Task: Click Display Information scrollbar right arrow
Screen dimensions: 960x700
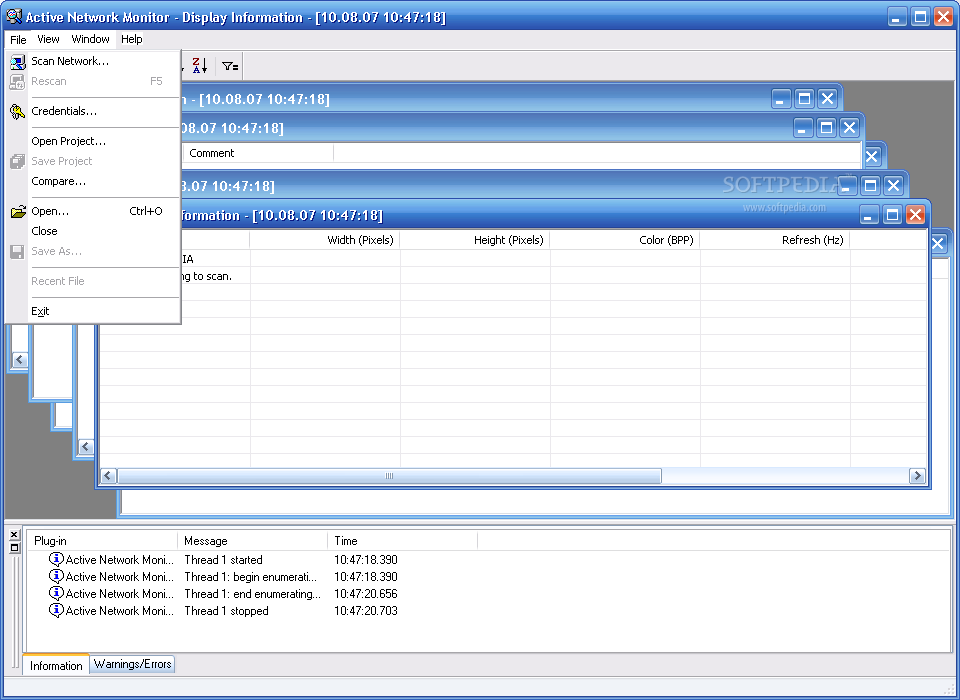Action: 917,476
